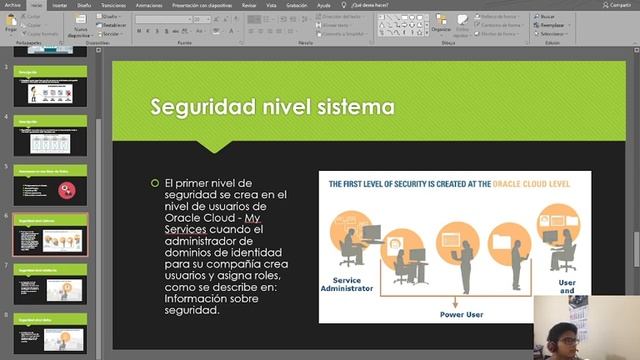Toggle strikethrough formatting
The height and width of the screenshot is (360, 640).
[x=176, y=31]
